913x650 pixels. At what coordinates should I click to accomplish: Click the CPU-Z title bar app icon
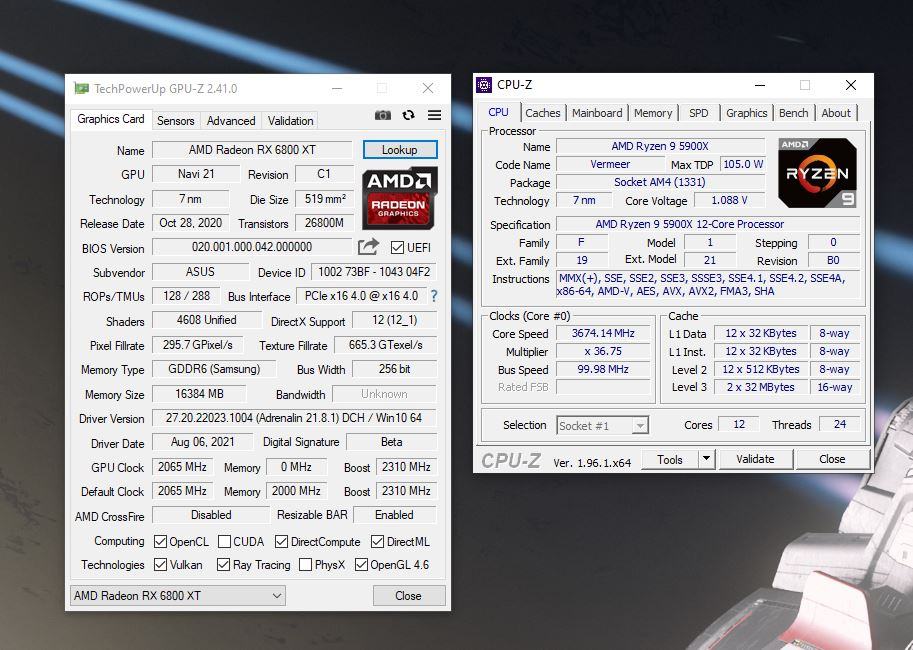tap(484, 85)
